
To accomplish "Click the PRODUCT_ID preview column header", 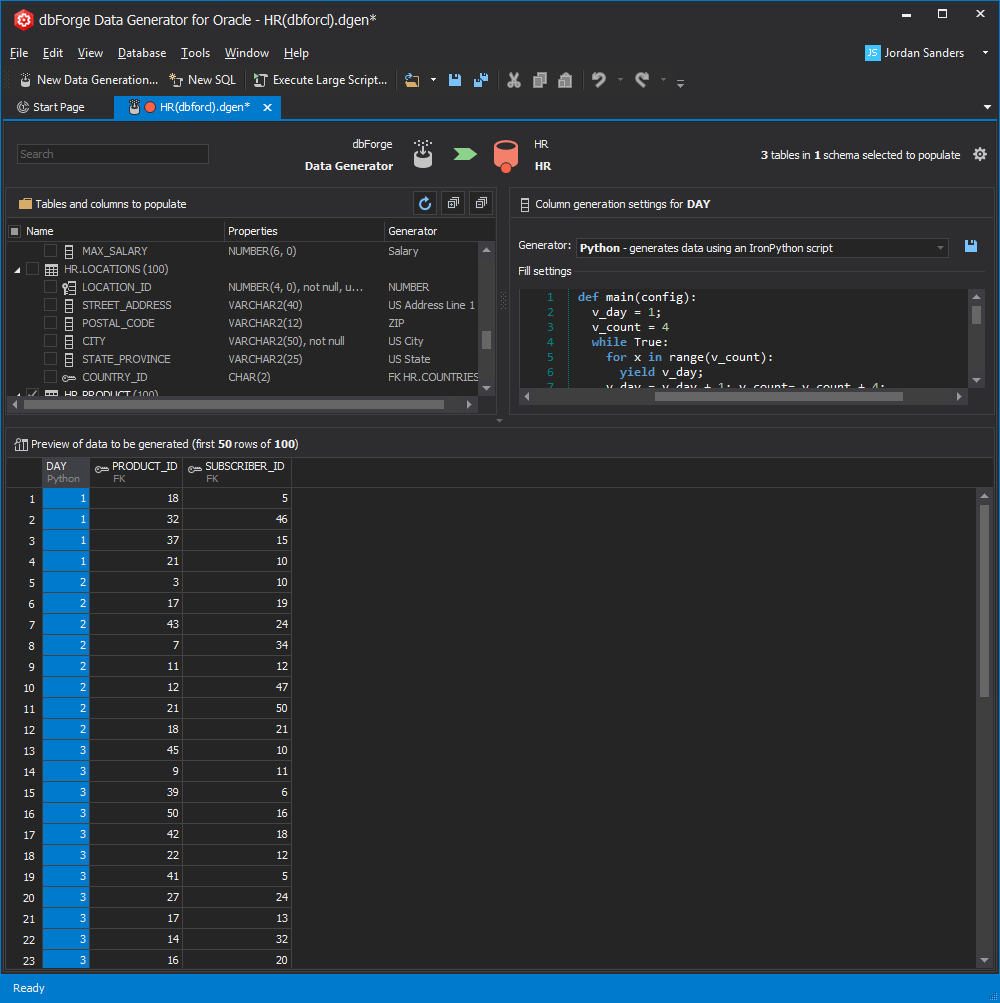I will (x=136, y=472).
